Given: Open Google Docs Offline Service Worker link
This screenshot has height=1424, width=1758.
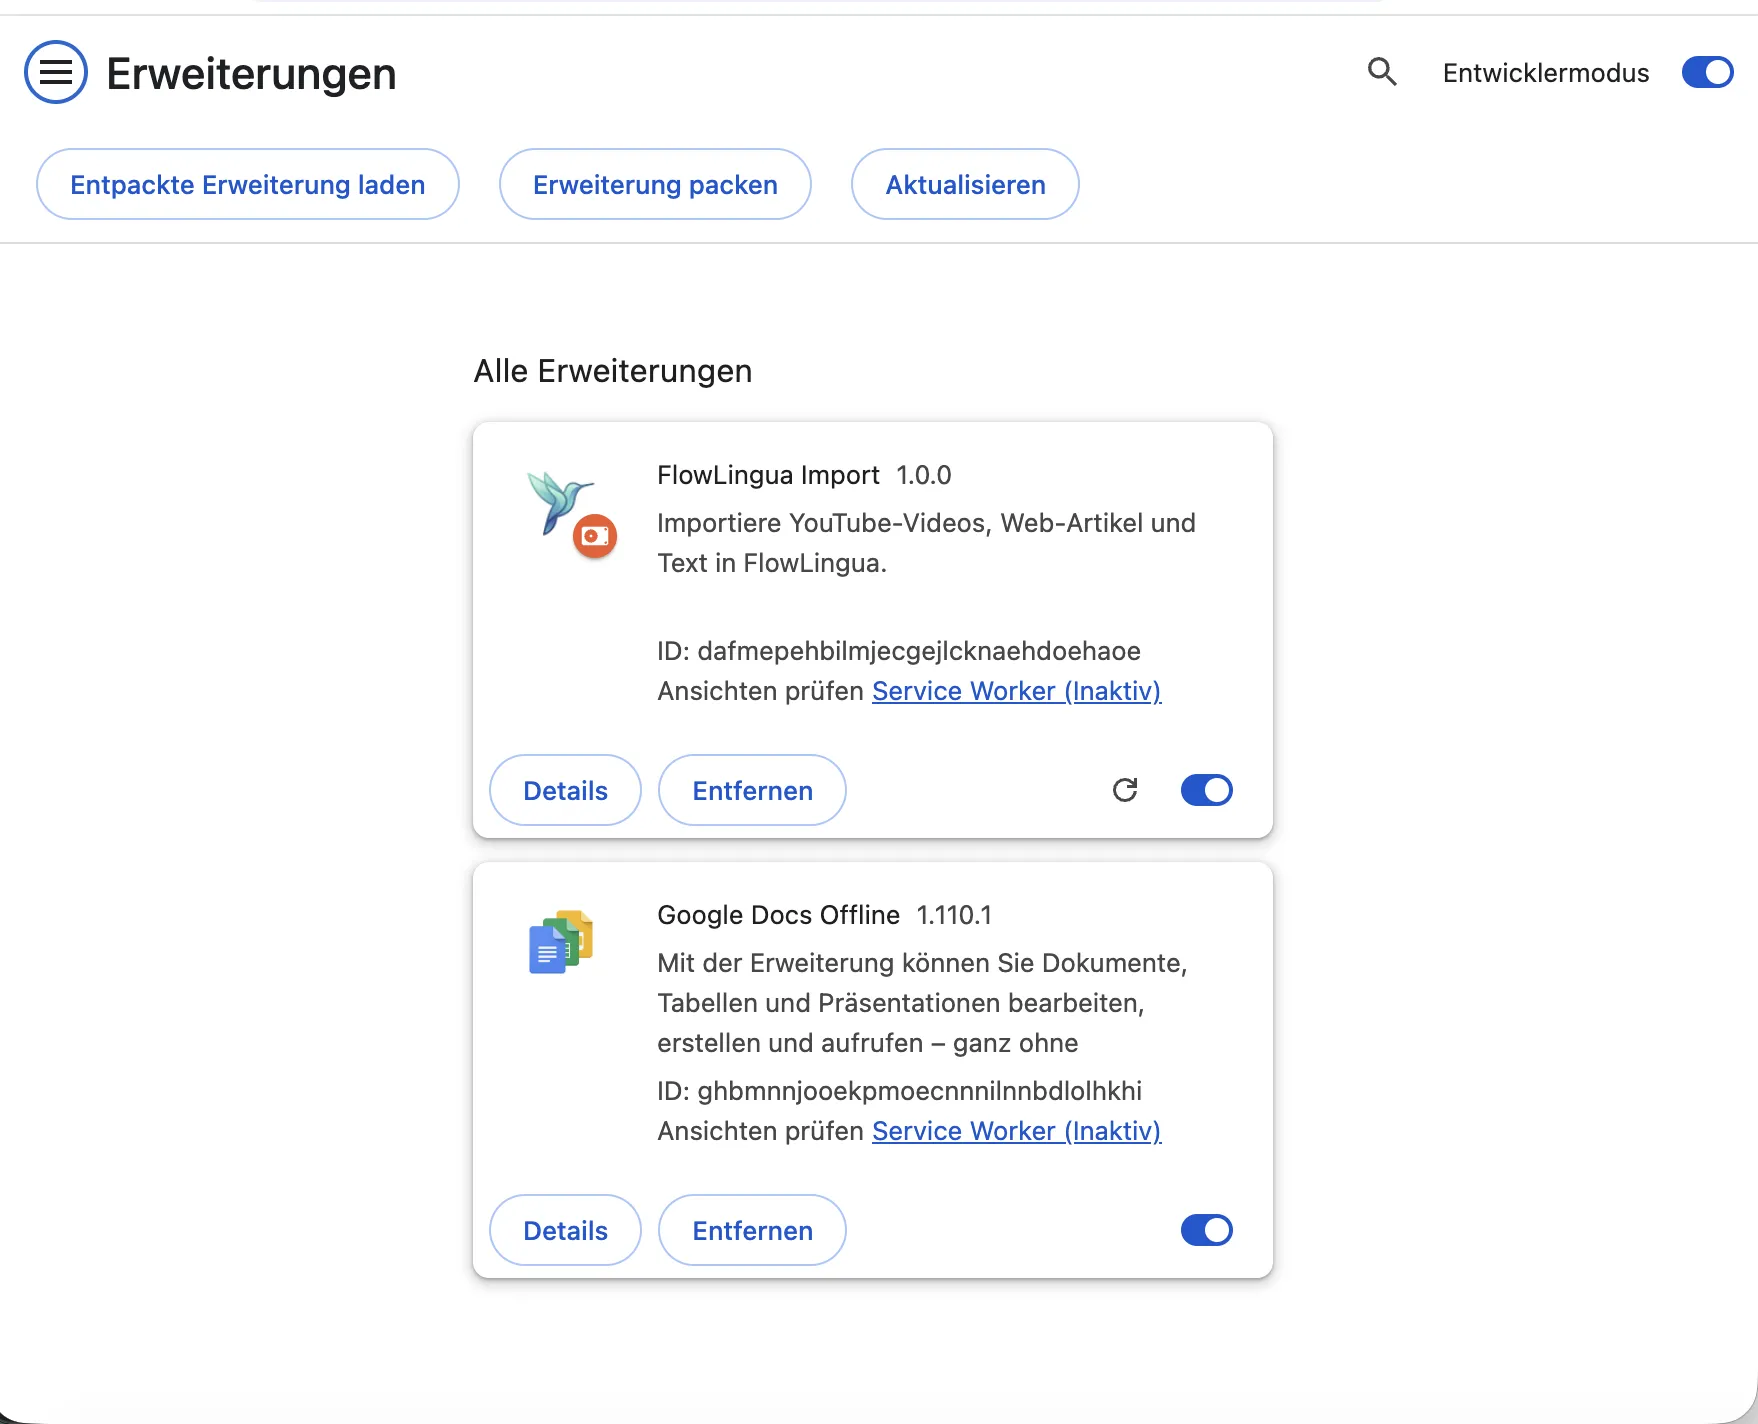Looking at the screenshot, I should tap(1016, 1131).
